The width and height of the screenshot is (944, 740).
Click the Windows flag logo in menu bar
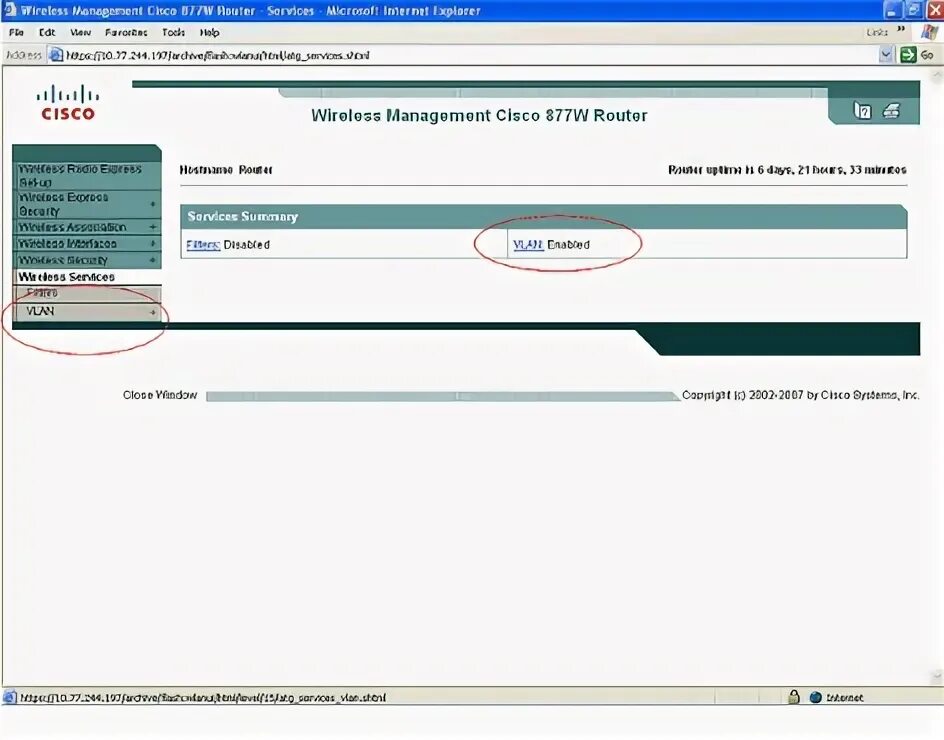[x=929, y=32]
